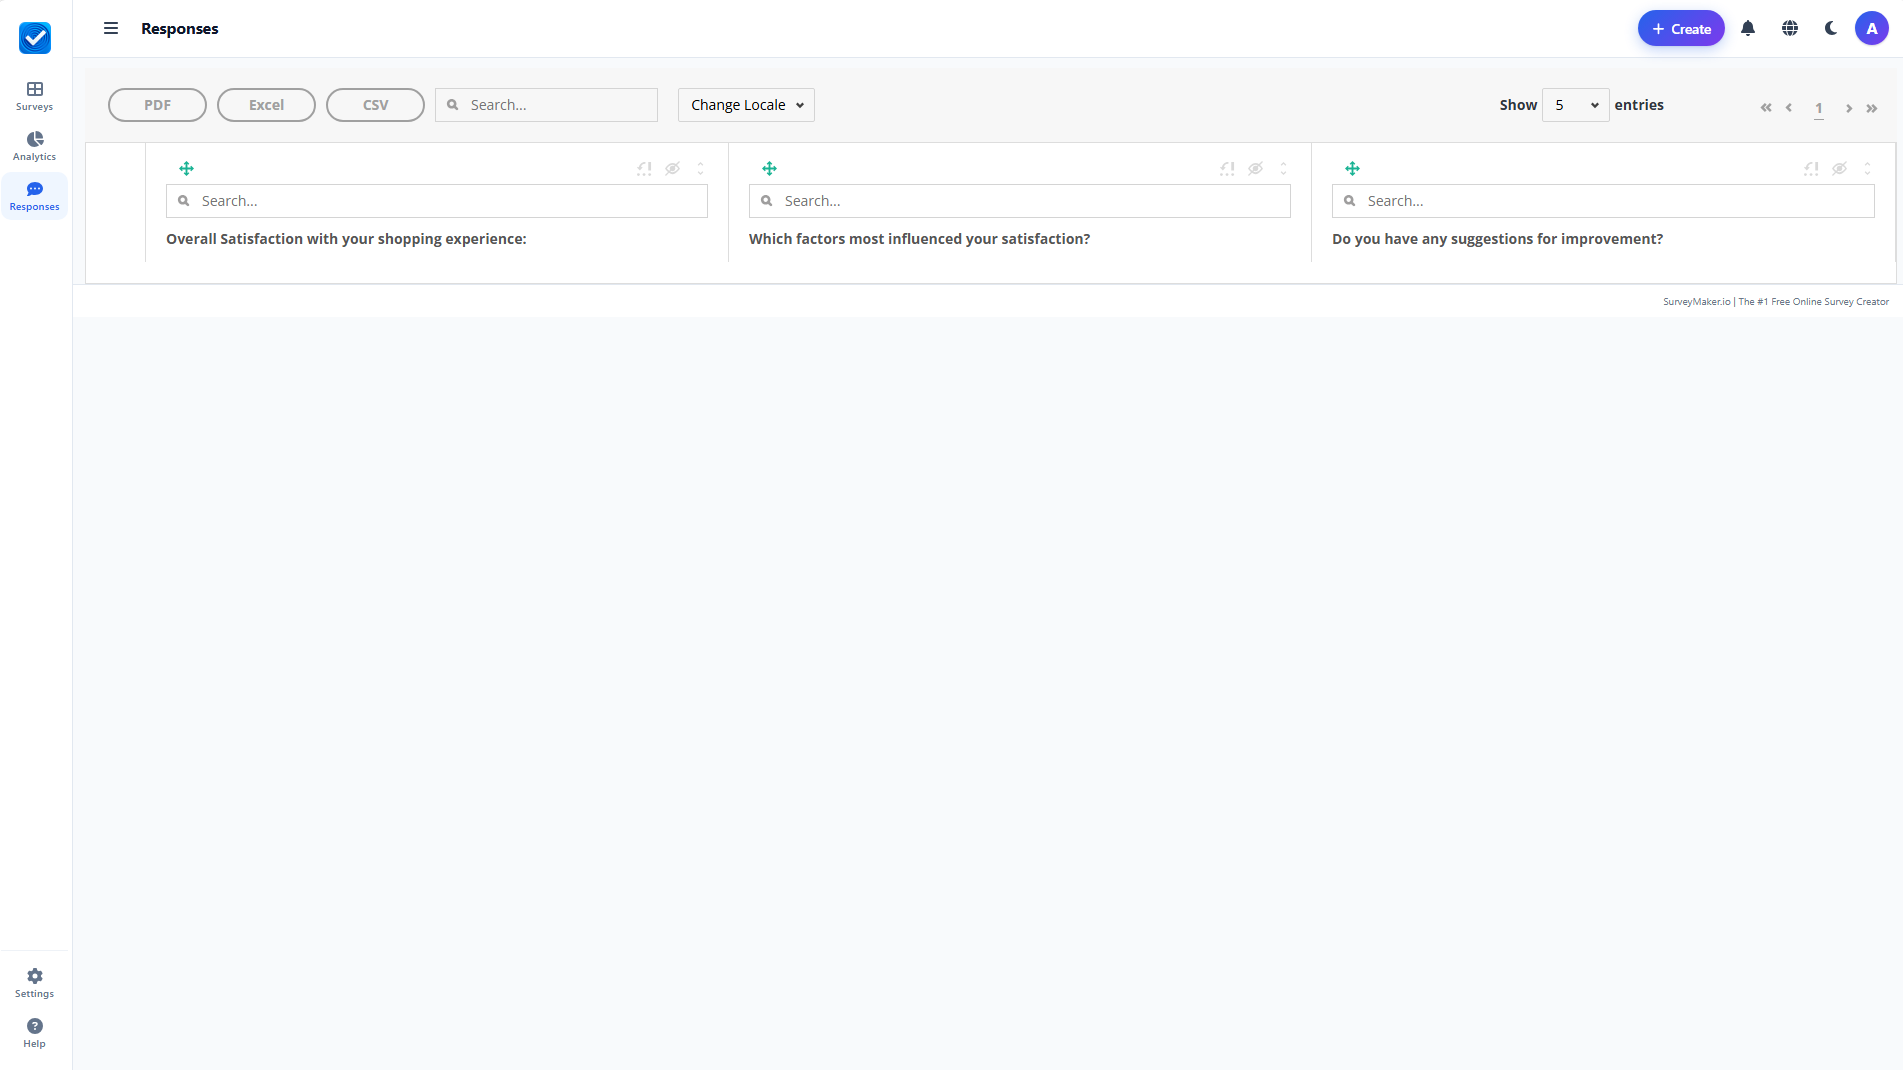Open the user avatar menu
The width and height of the screenshot is (1903, 1070).
tap(1872, 28)
